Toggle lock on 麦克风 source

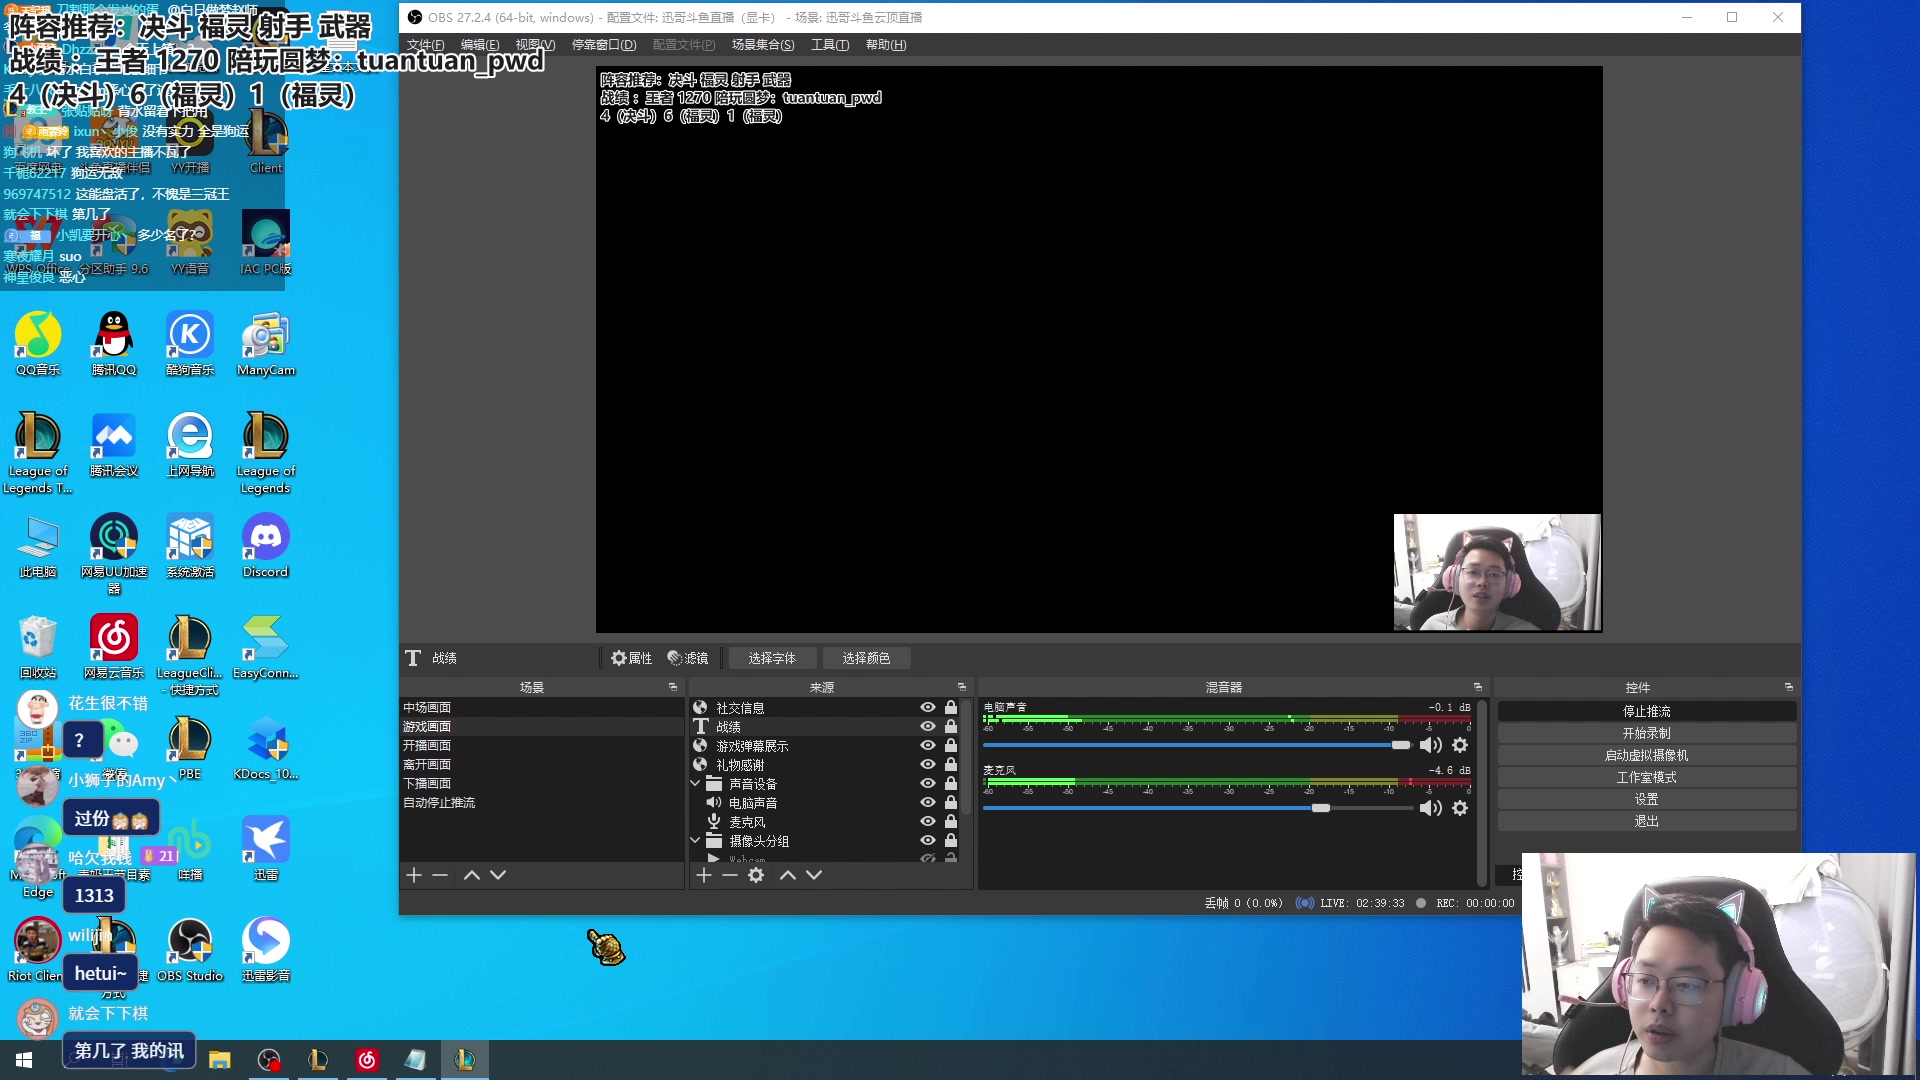[951, 822]
